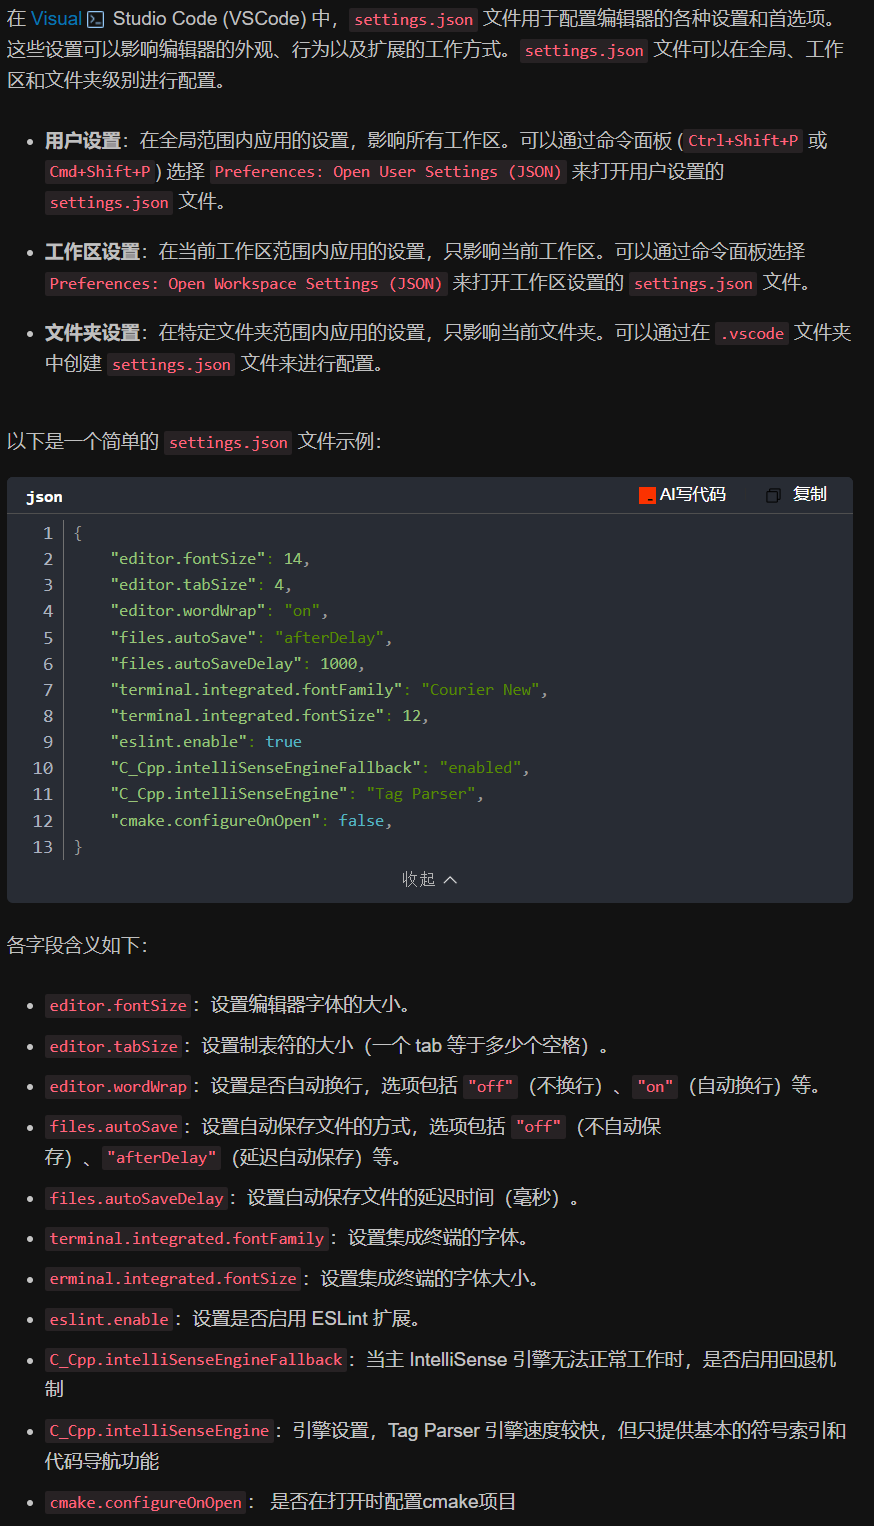This screenshot has height=1526, width=874.
Task: Click C_Cpp.intelliSenseEngineFallback in descriptions list
Action: click(x=196, y=1360)
